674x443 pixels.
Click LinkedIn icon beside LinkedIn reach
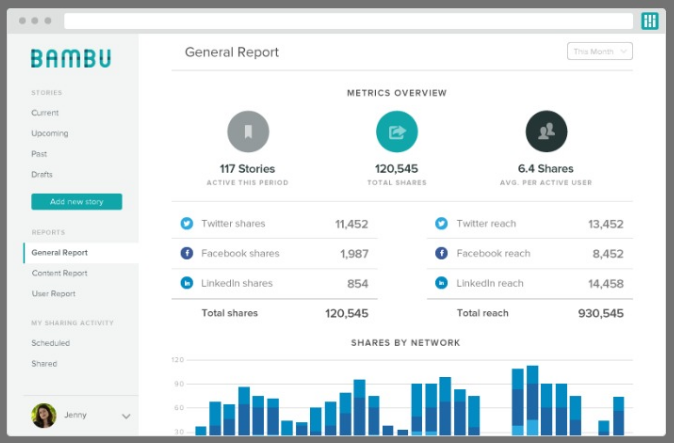click(441, 284)
